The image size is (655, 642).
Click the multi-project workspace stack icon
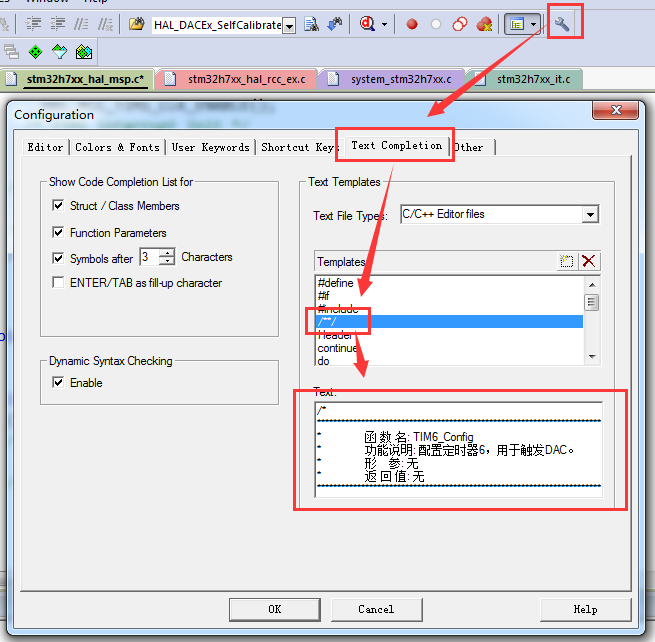coord(11,52)
